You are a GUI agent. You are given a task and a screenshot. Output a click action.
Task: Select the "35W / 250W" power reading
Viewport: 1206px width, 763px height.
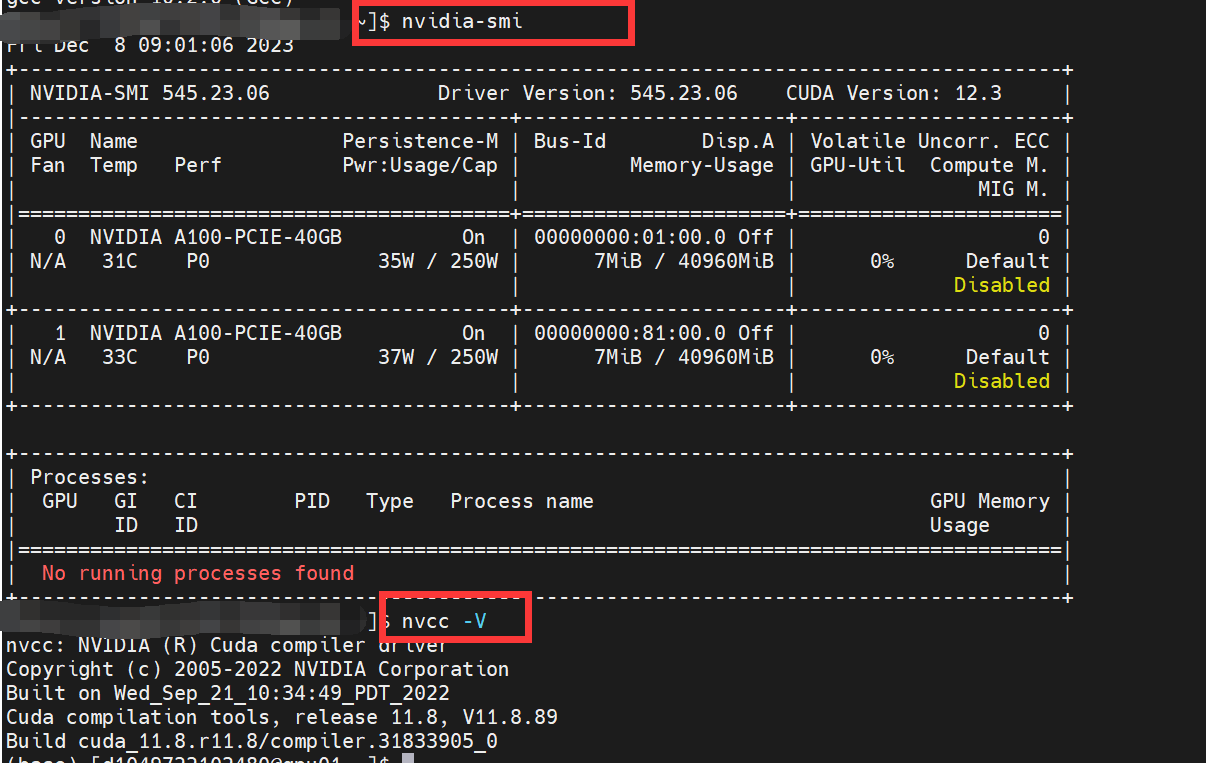tap(438, 261)
